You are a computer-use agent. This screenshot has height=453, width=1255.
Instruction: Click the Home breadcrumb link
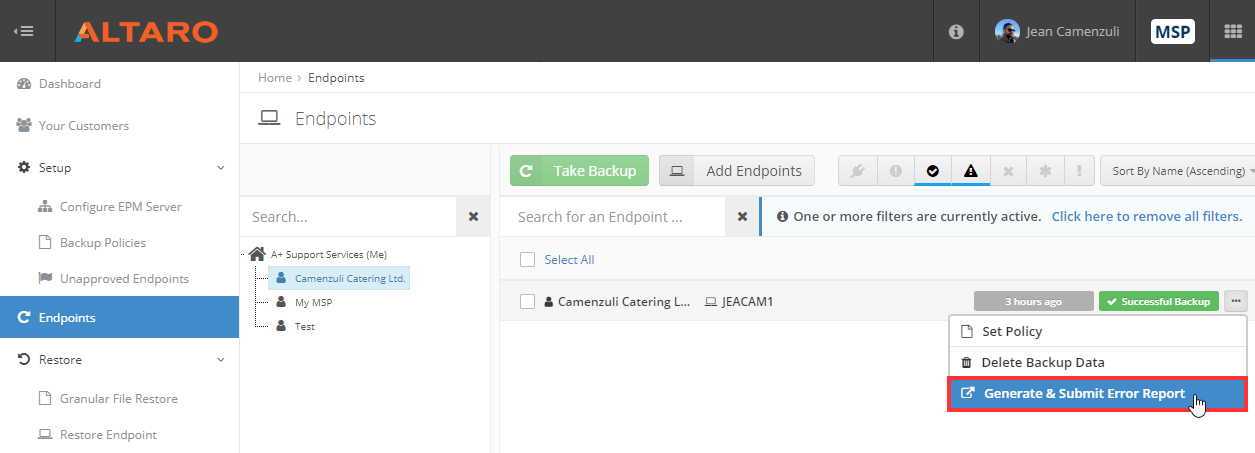pyautogui.click(x=274, y=78)
